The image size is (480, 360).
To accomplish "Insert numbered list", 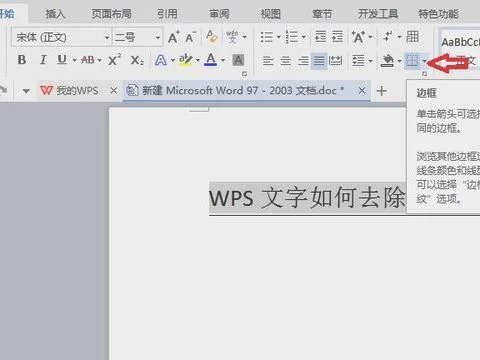I will (292, 37).
